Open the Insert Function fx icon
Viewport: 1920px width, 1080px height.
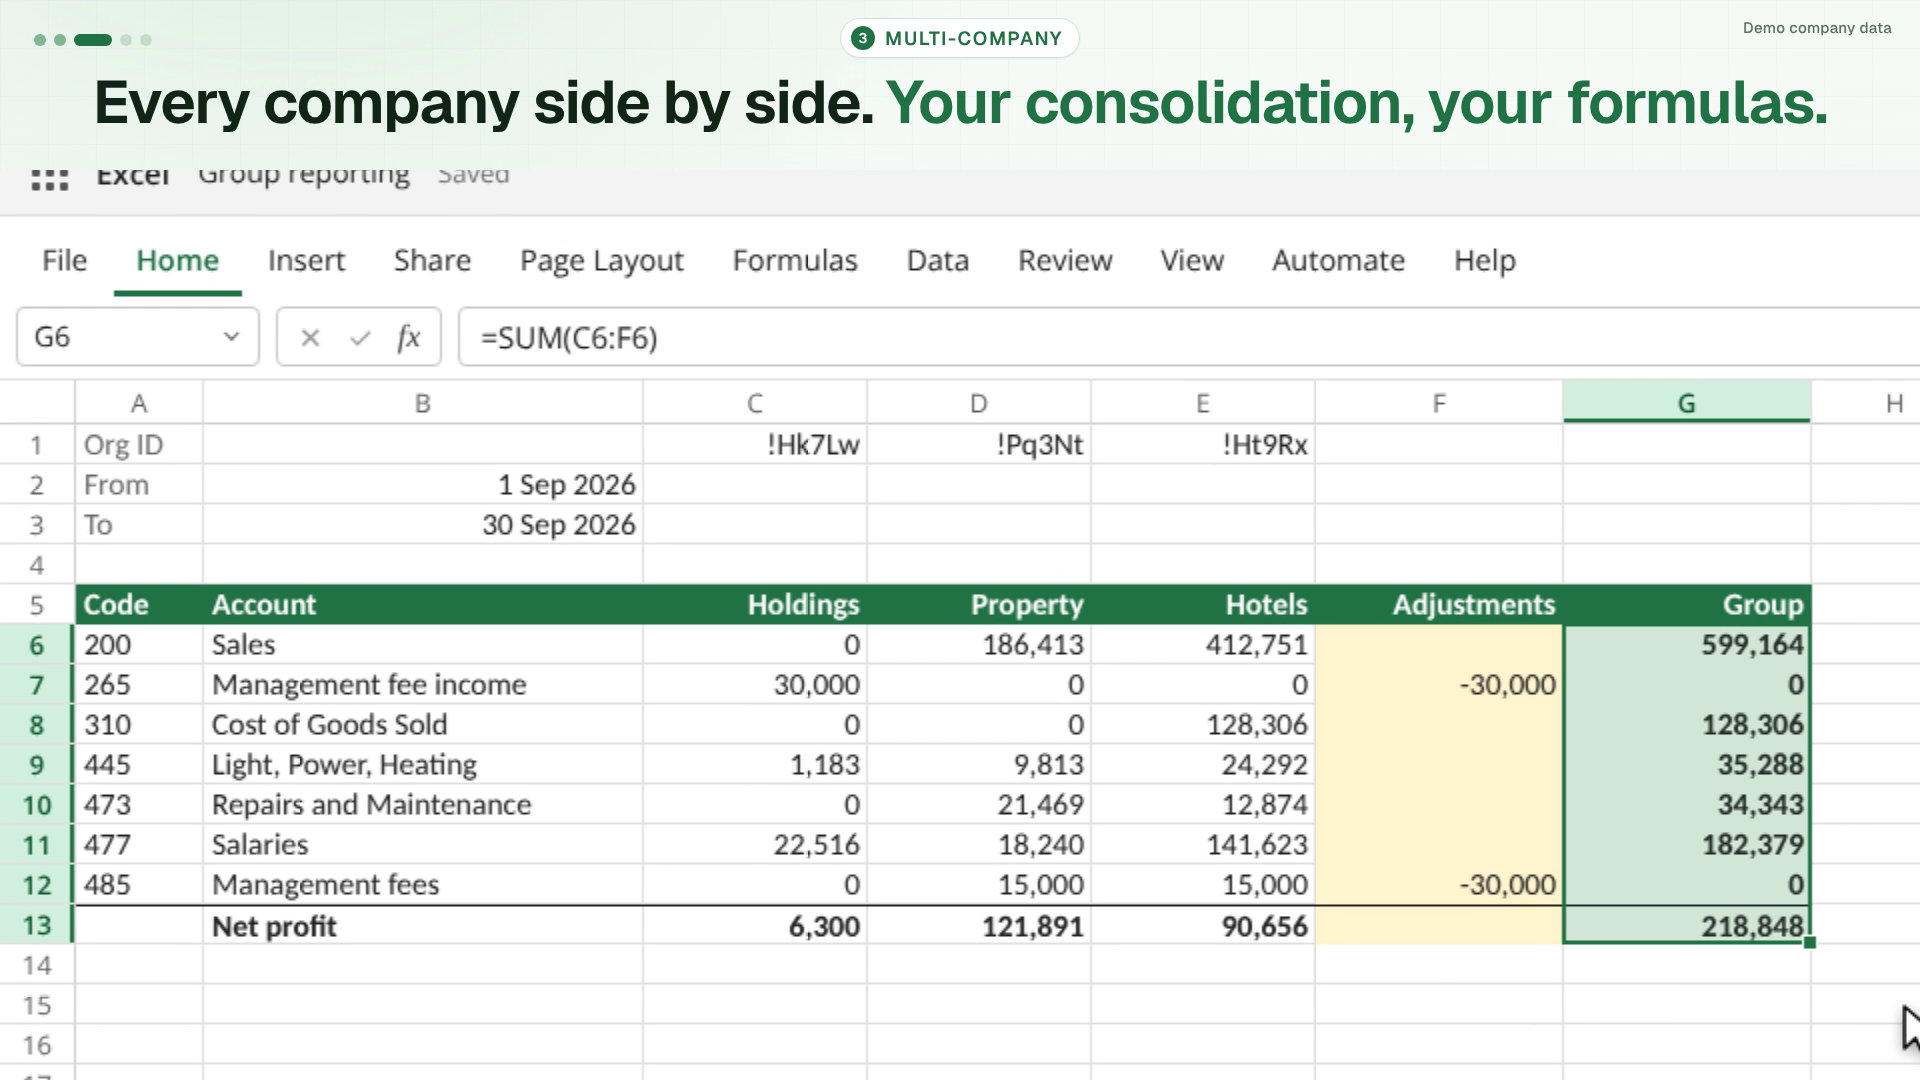coord(408,338)
